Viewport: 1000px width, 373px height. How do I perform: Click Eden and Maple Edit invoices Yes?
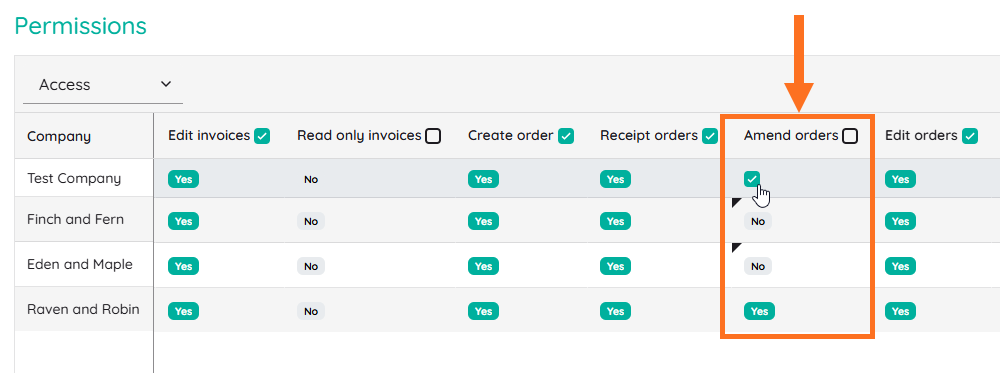tap(184, 266)
